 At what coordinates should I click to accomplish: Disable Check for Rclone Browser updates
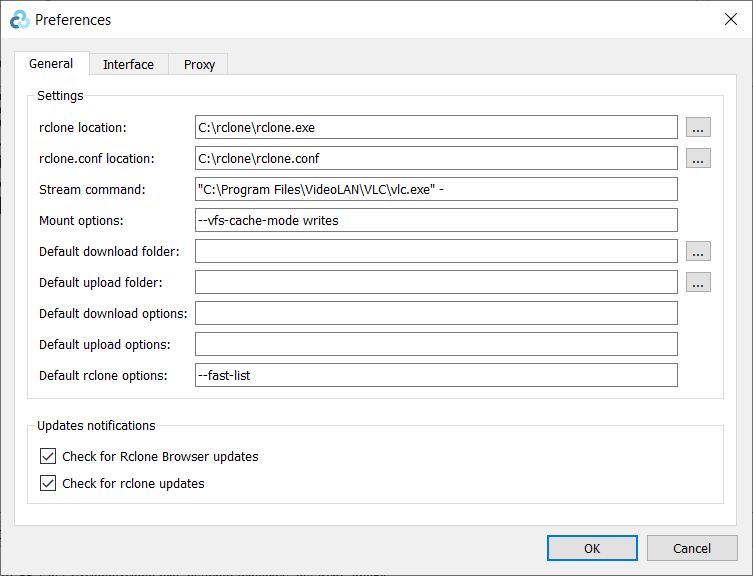pos(48,456)
